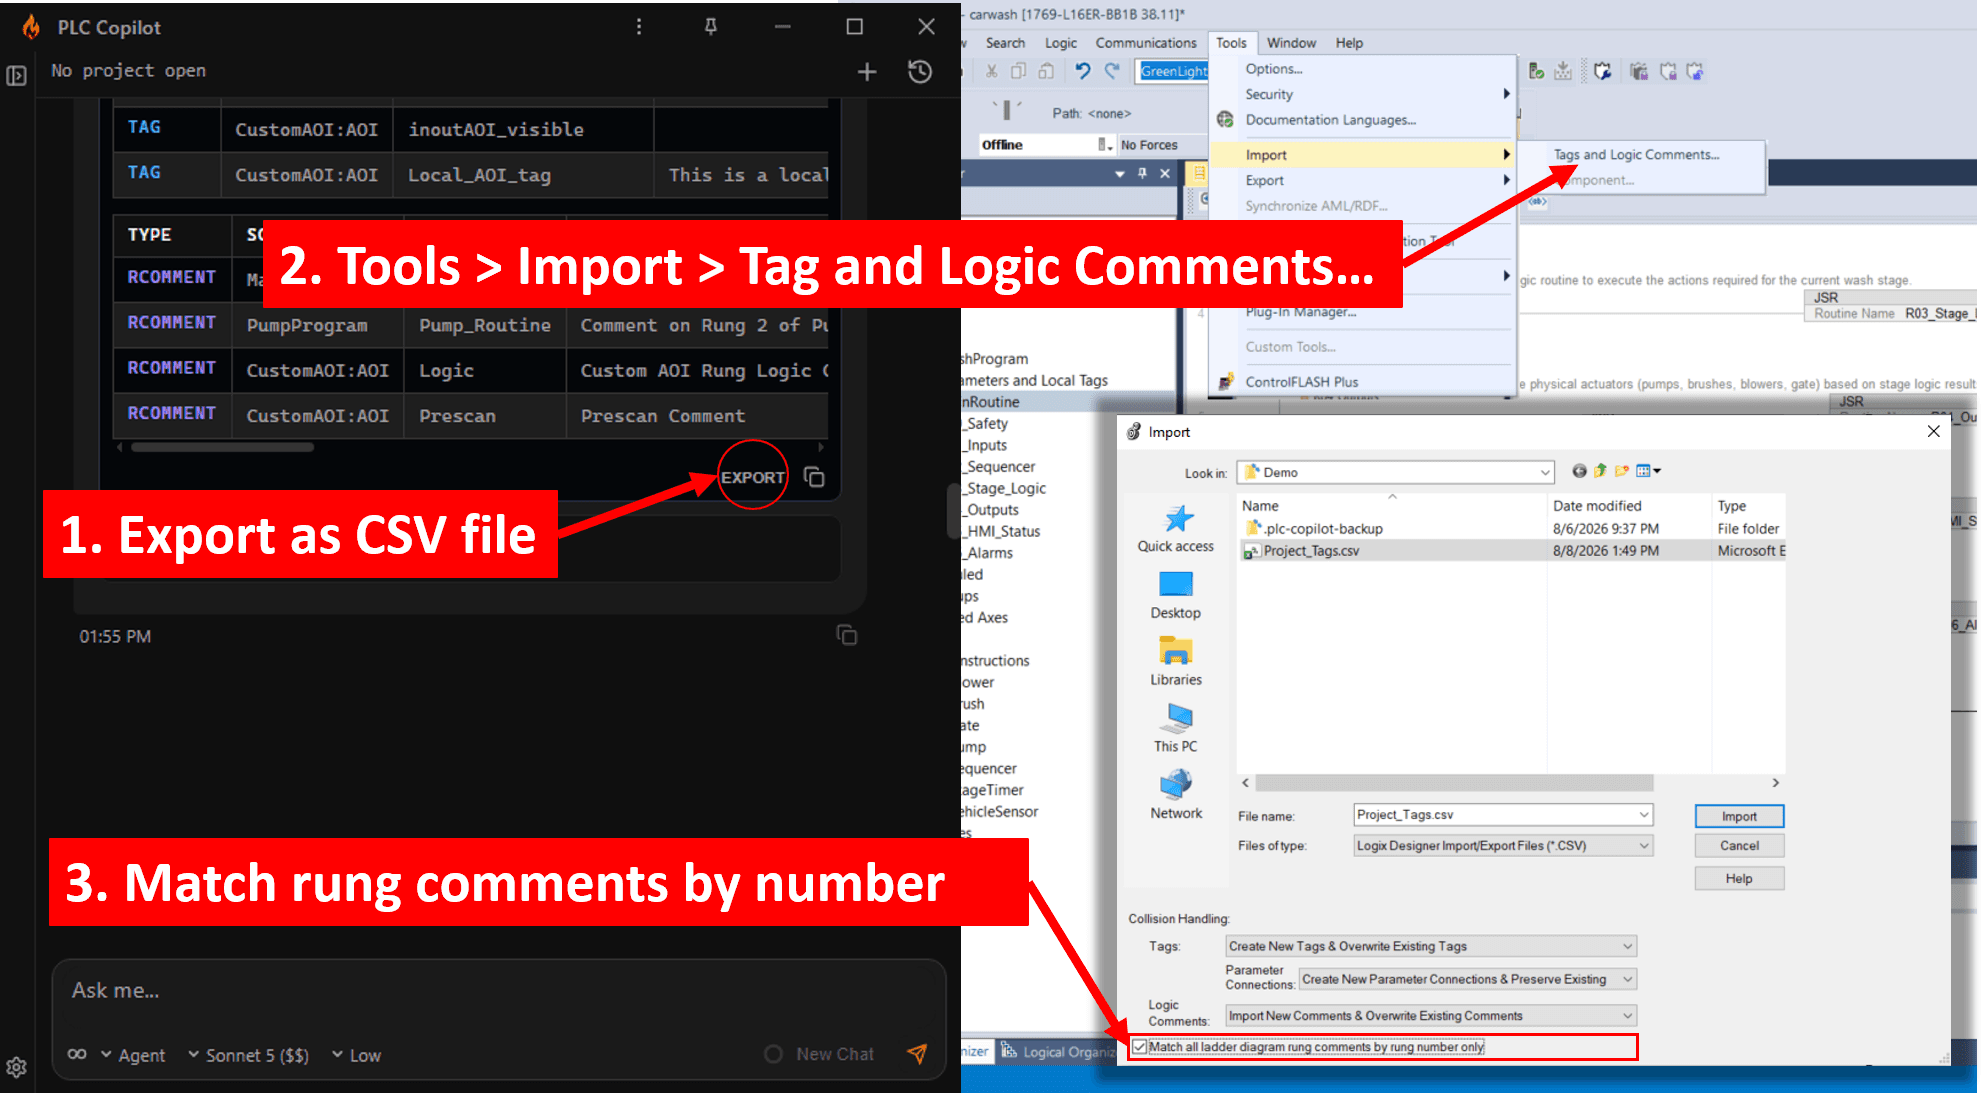Choose Tags and Logic Comments submenu item

tap(1636, 155)
